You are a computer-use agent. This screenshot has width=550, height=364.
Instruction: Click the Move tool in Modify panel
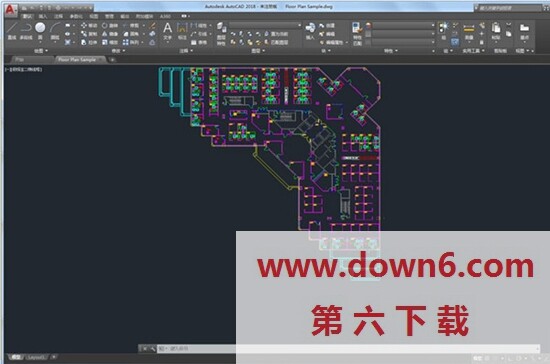[x=89, y=26]
